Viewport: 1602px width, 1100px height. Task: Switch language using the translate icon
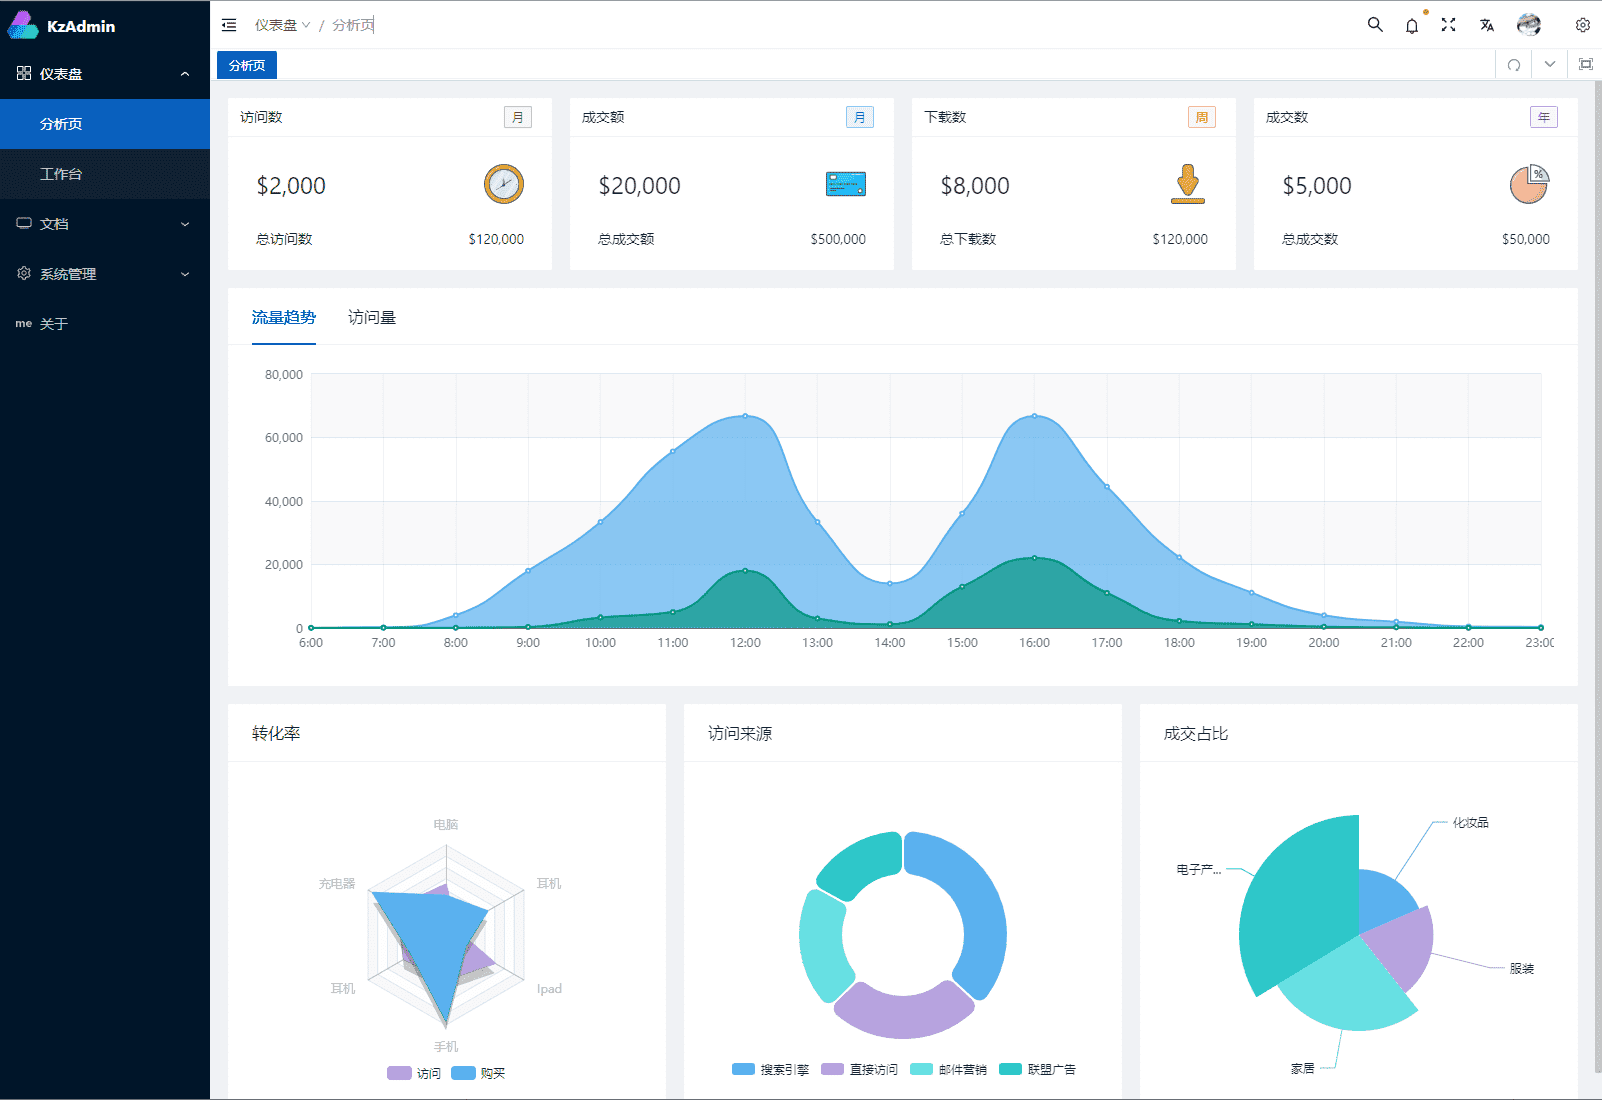(x=1487, y=24)
